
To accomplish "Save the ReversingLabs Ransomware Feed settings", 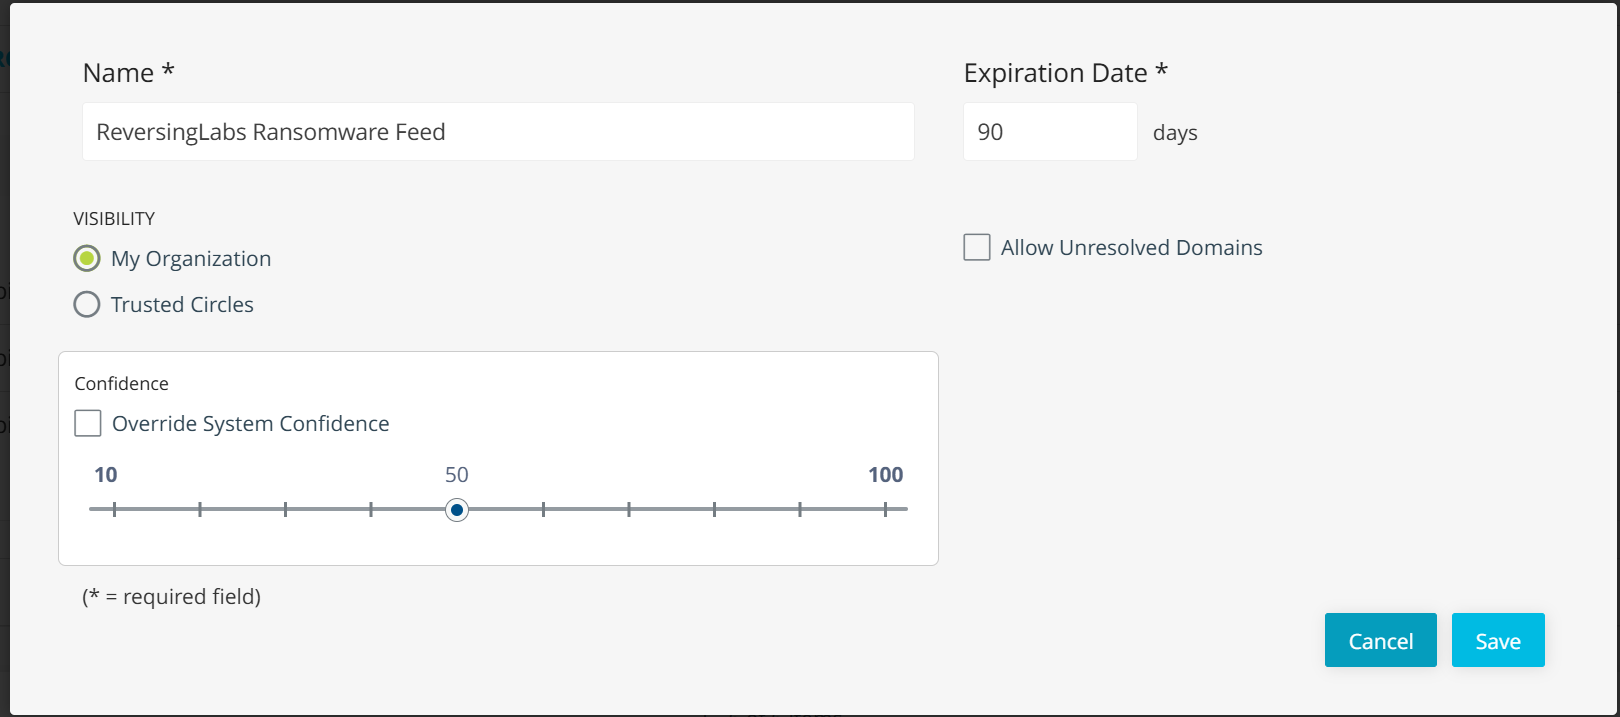I will pos(1498,640).
